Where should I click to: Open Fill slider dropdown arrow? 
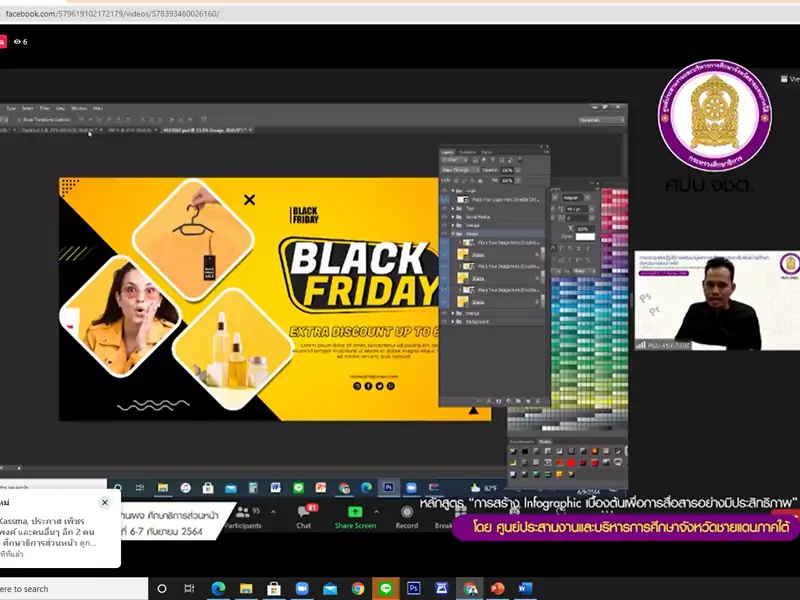[518, 181]
